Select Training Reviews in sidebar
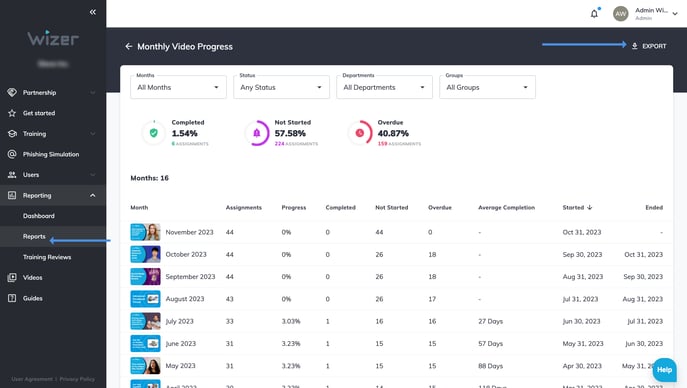This screenshot has width=687, height=388. pyautogui.click(x=47, y=257)
